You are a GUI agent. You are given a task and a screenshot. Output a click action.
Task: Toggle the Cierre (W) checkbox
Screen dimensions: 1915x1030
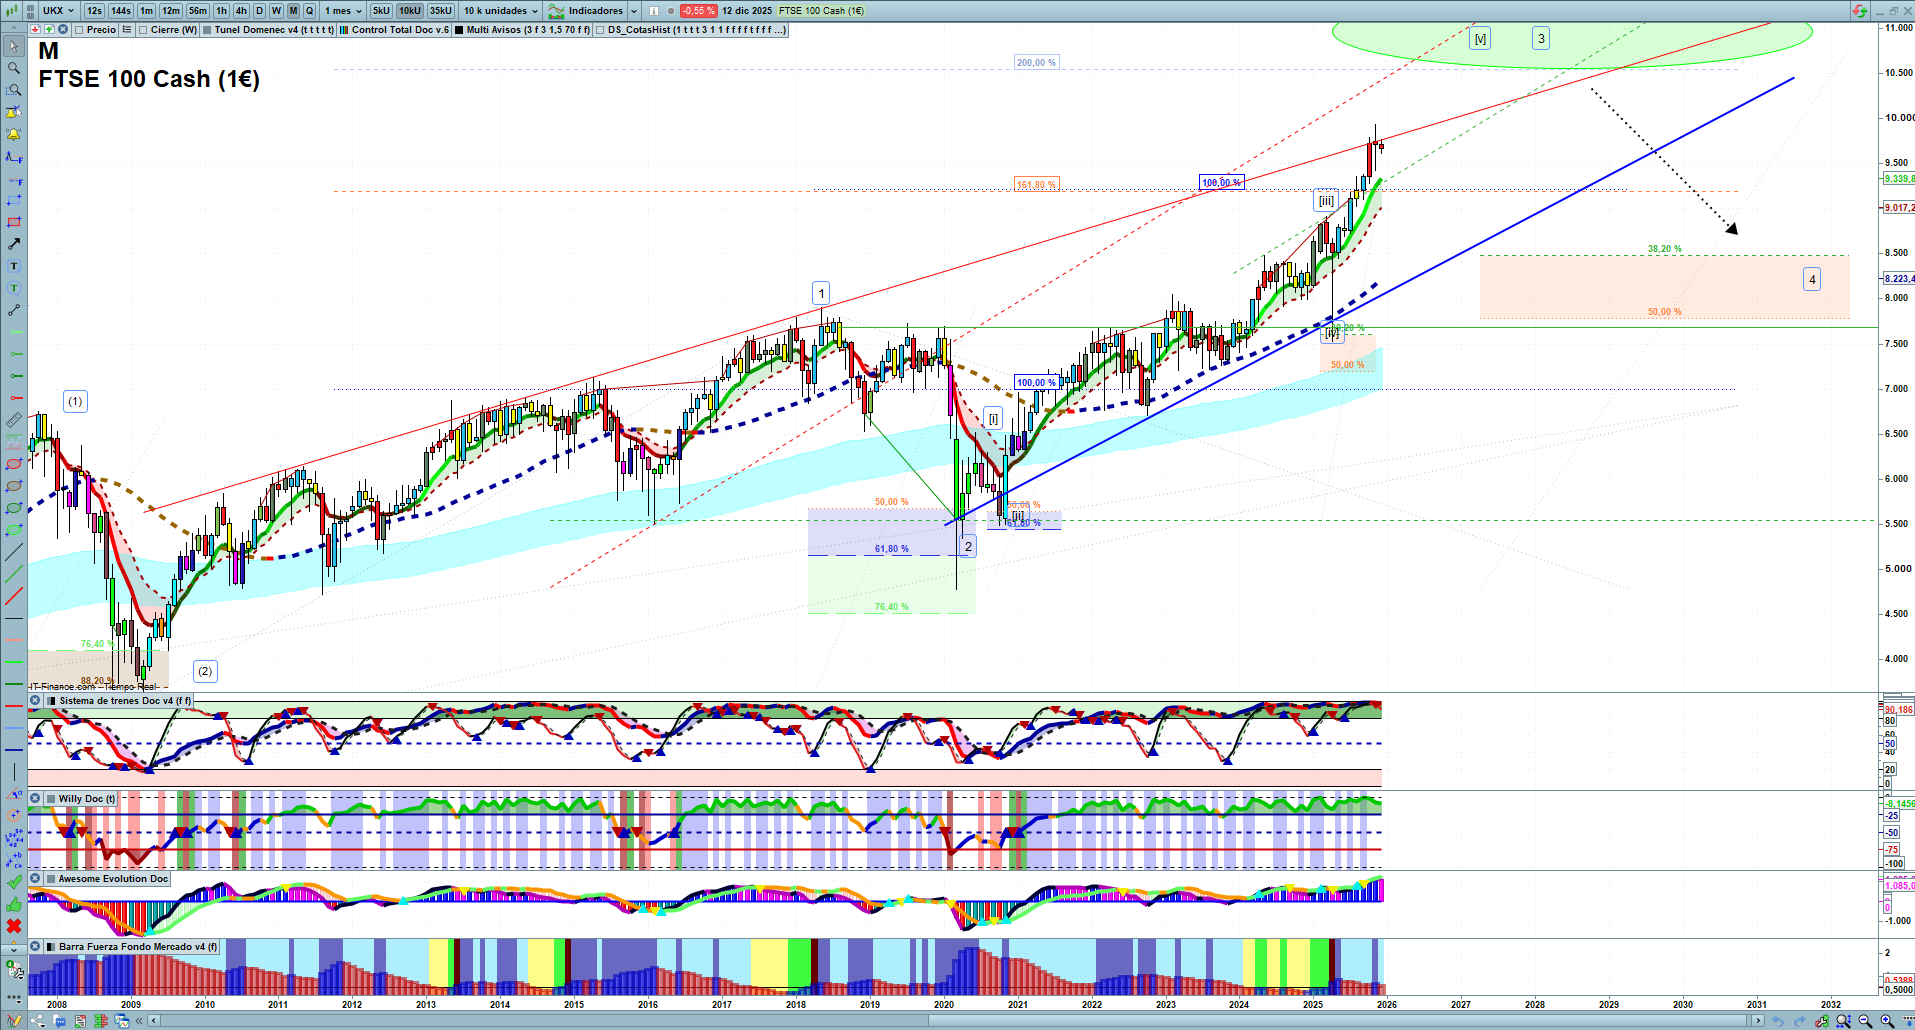pos(143,30)
